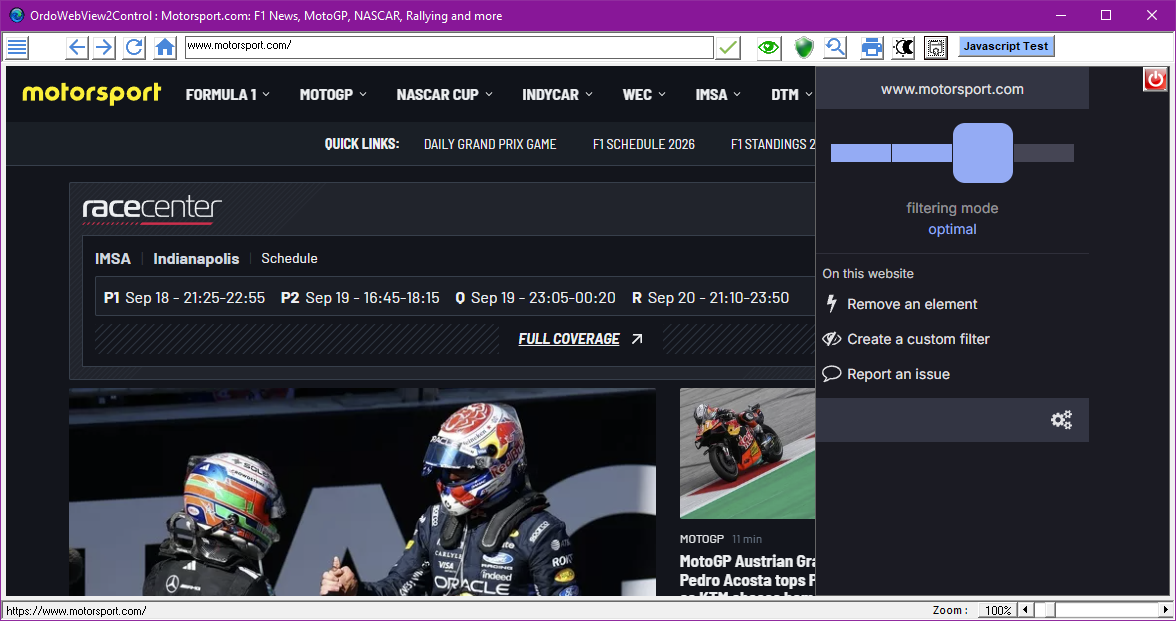Open the magnifier search icon
The width and height of the screenshot is (1176, 621).
click(835, 47)
